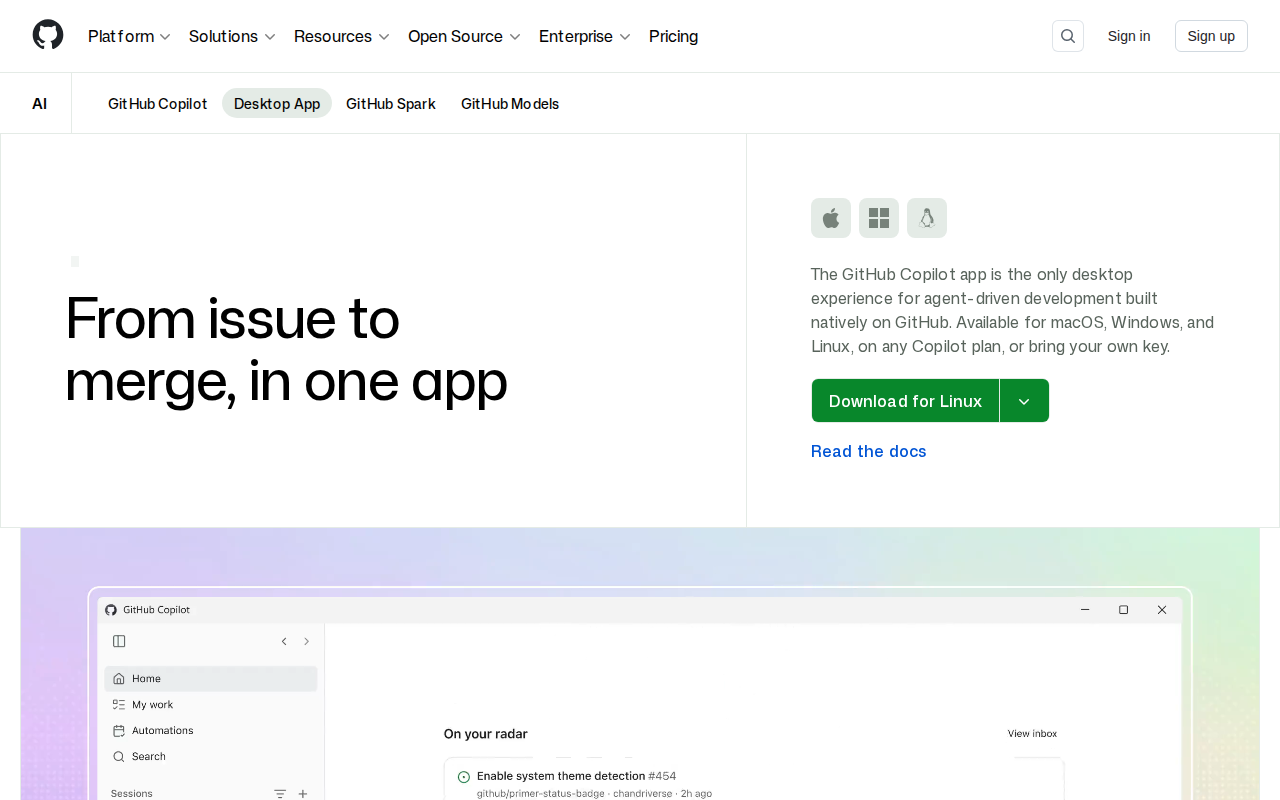Click View inbox in the app preview

(1032, 733)
